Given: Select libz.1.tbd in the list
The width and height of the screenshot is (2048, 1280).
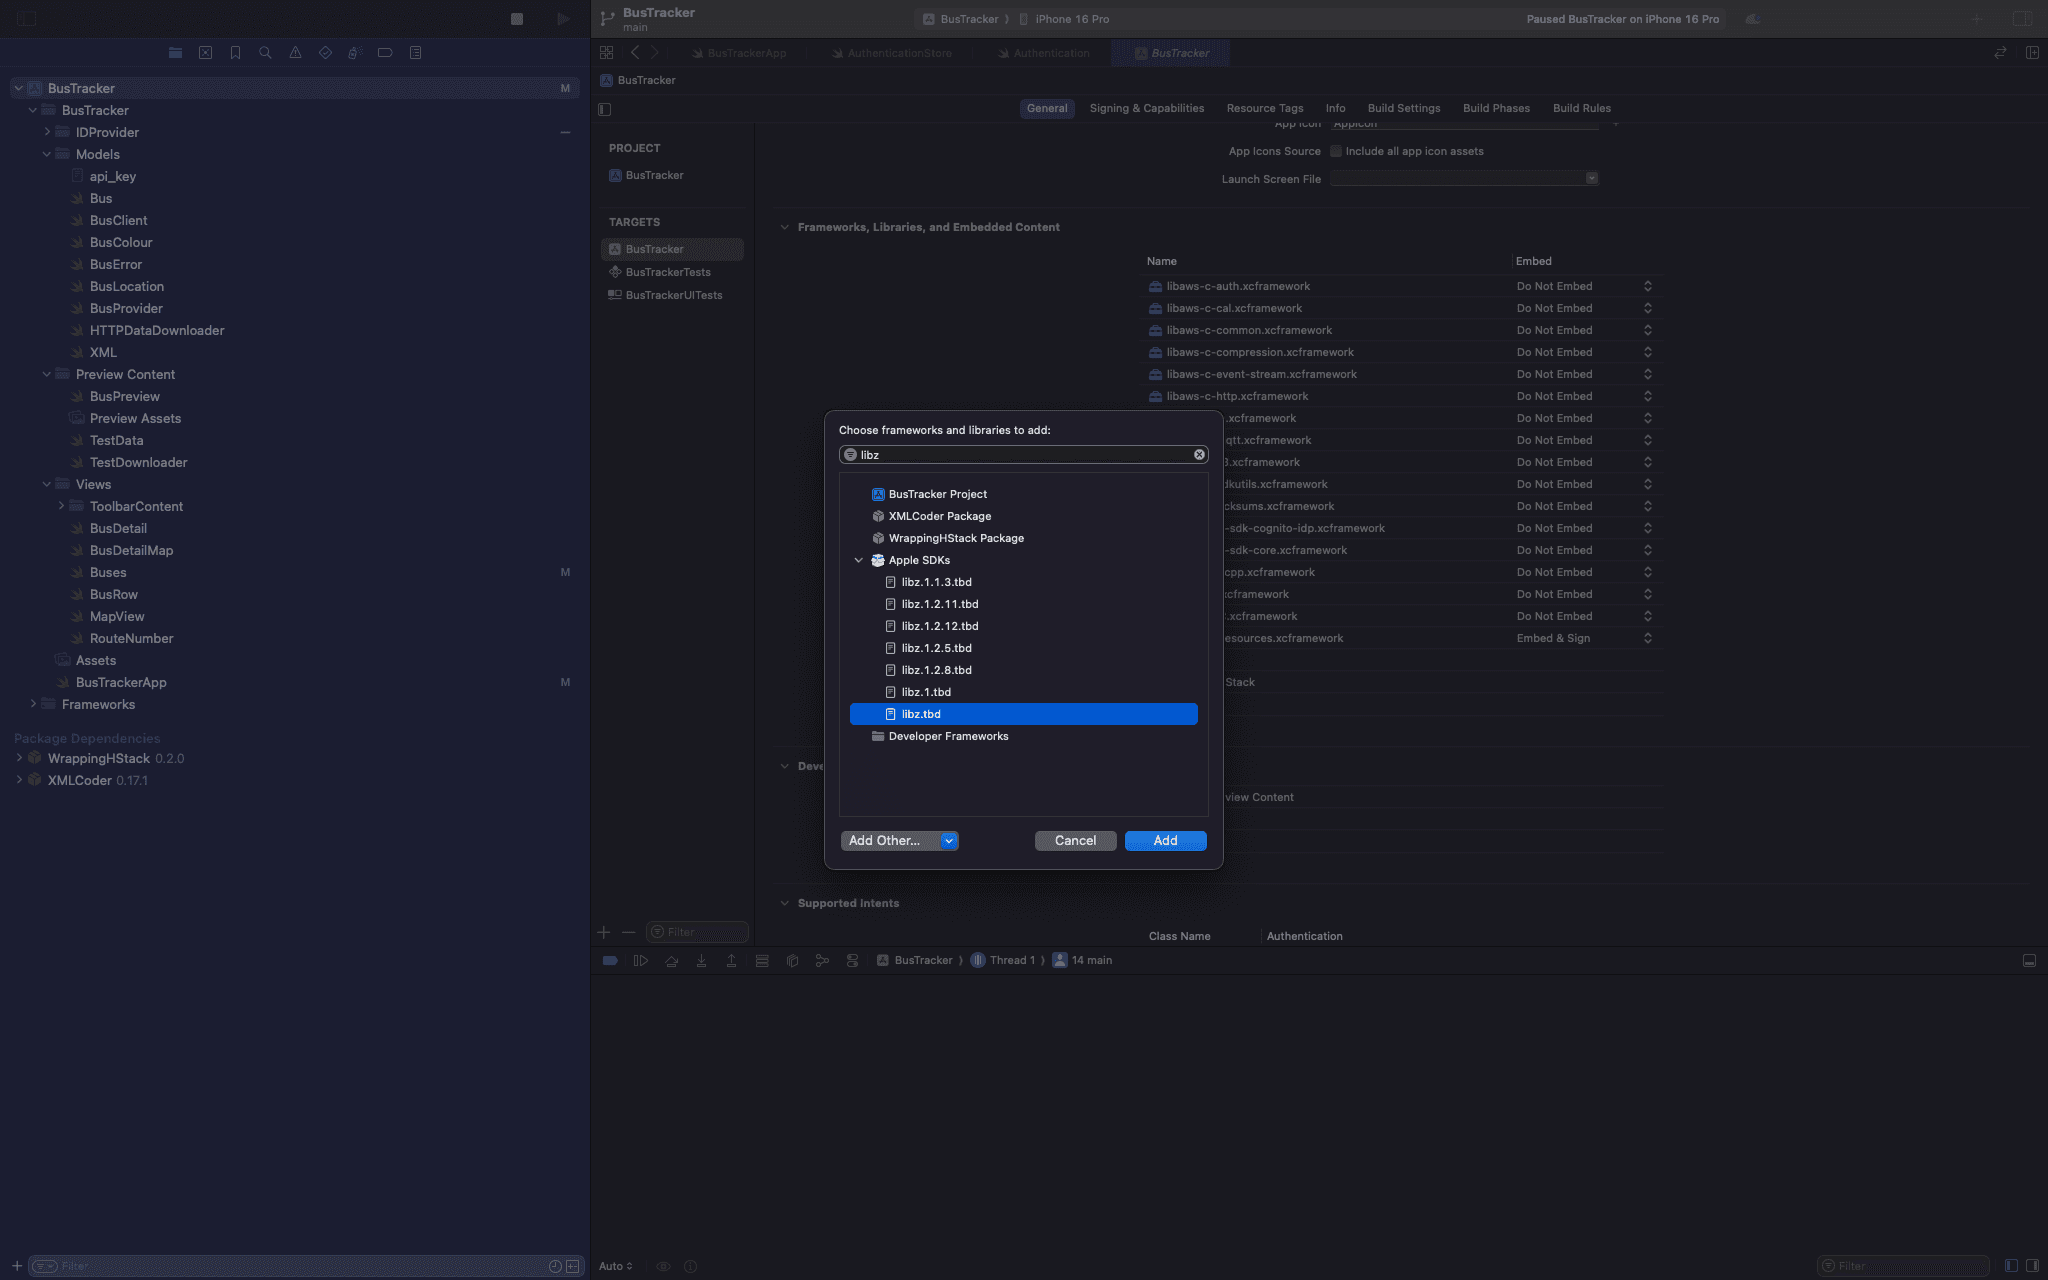Looking at the screenshot, I should point(1023,692).
